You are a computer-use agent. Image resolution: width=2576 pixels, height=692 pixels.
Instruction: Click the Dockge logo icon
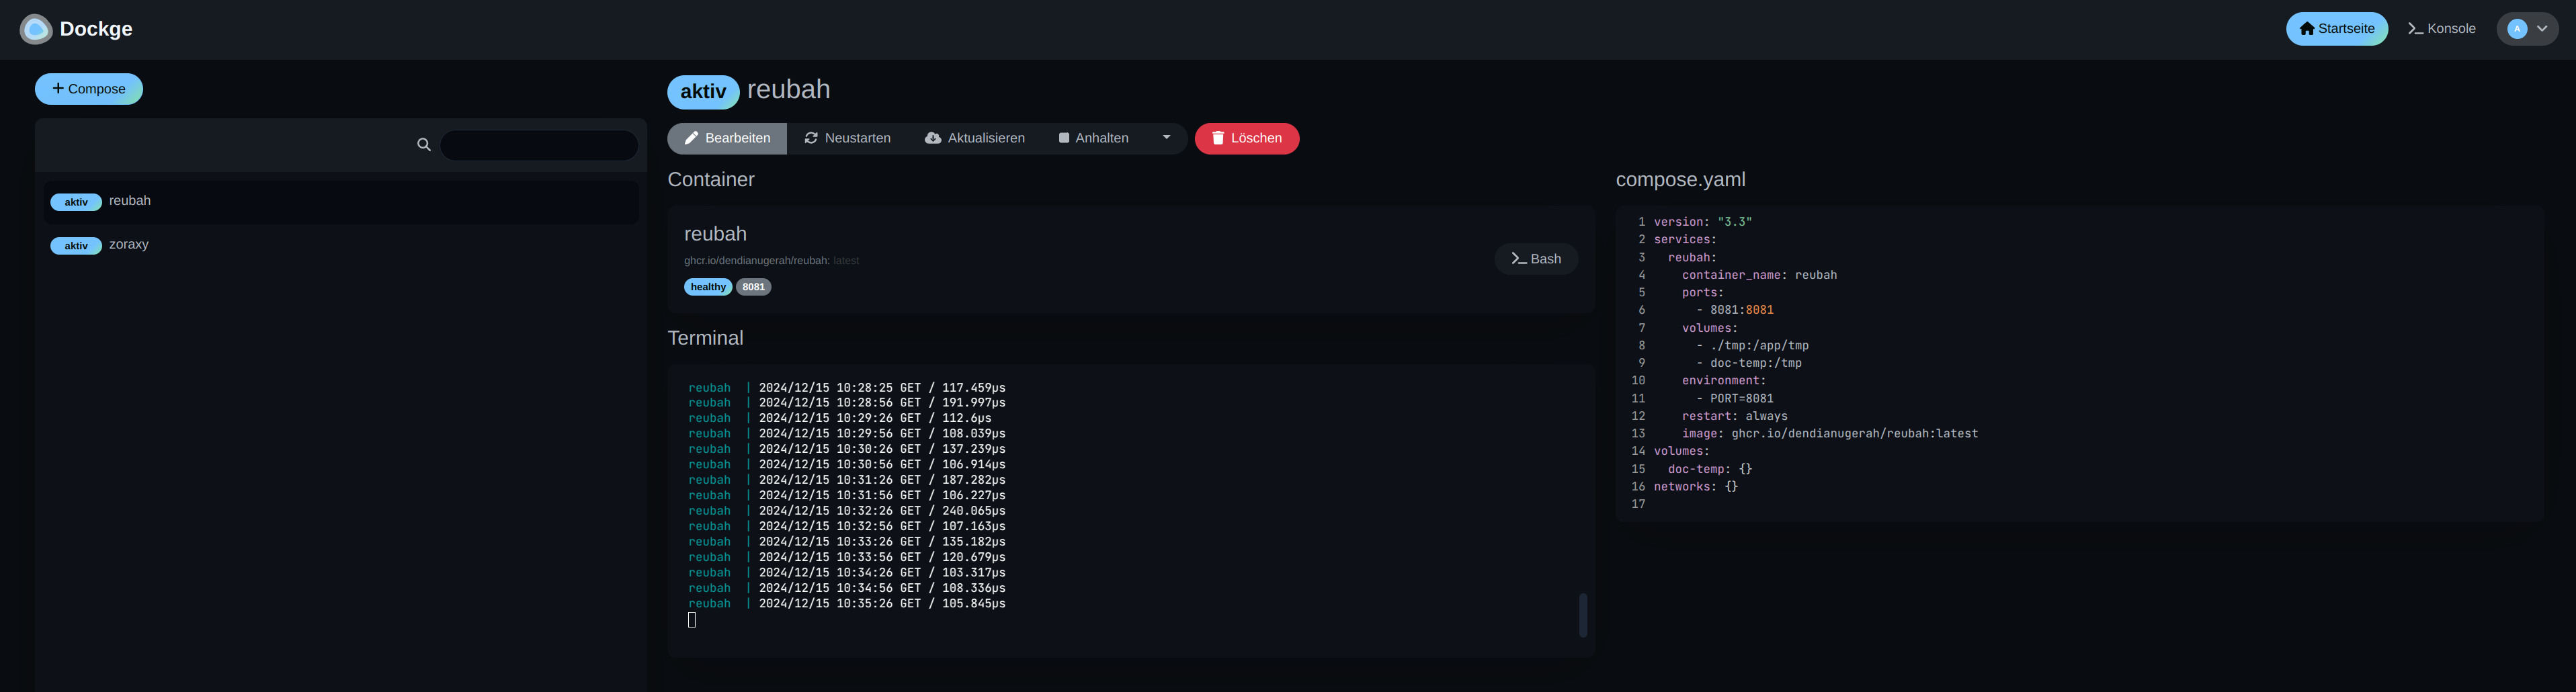[x=36, y=29]
